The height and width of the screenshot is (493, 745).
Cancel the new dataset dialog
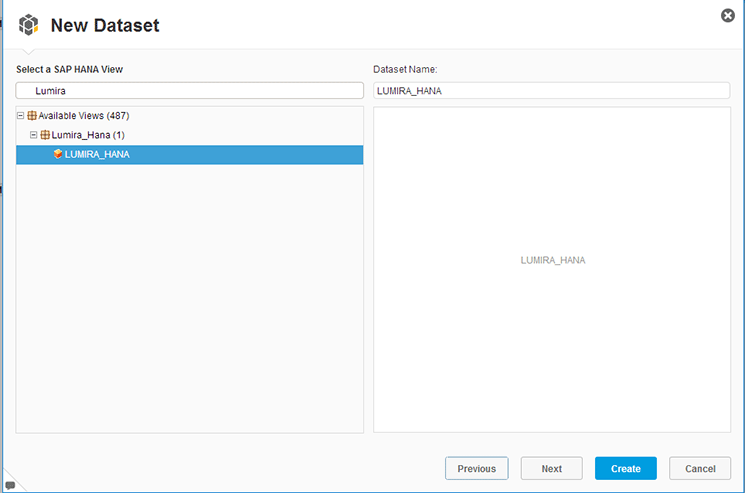point(700,468)
